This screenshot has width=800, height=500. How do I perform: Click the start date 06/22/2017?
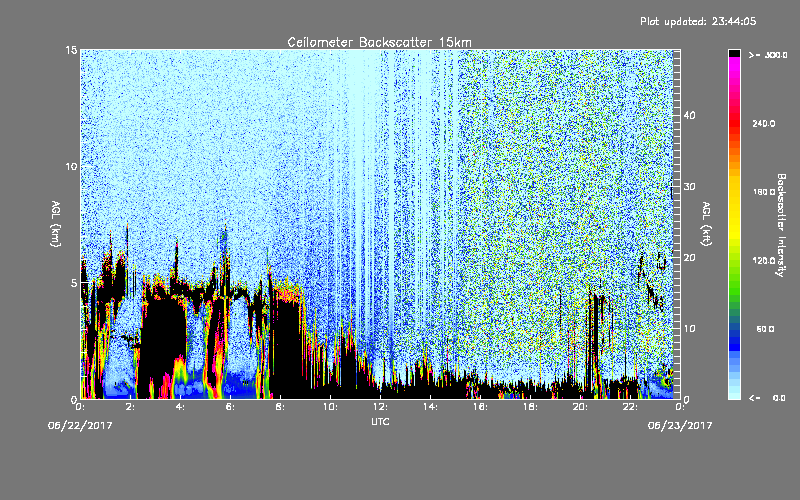coord(80,425)
